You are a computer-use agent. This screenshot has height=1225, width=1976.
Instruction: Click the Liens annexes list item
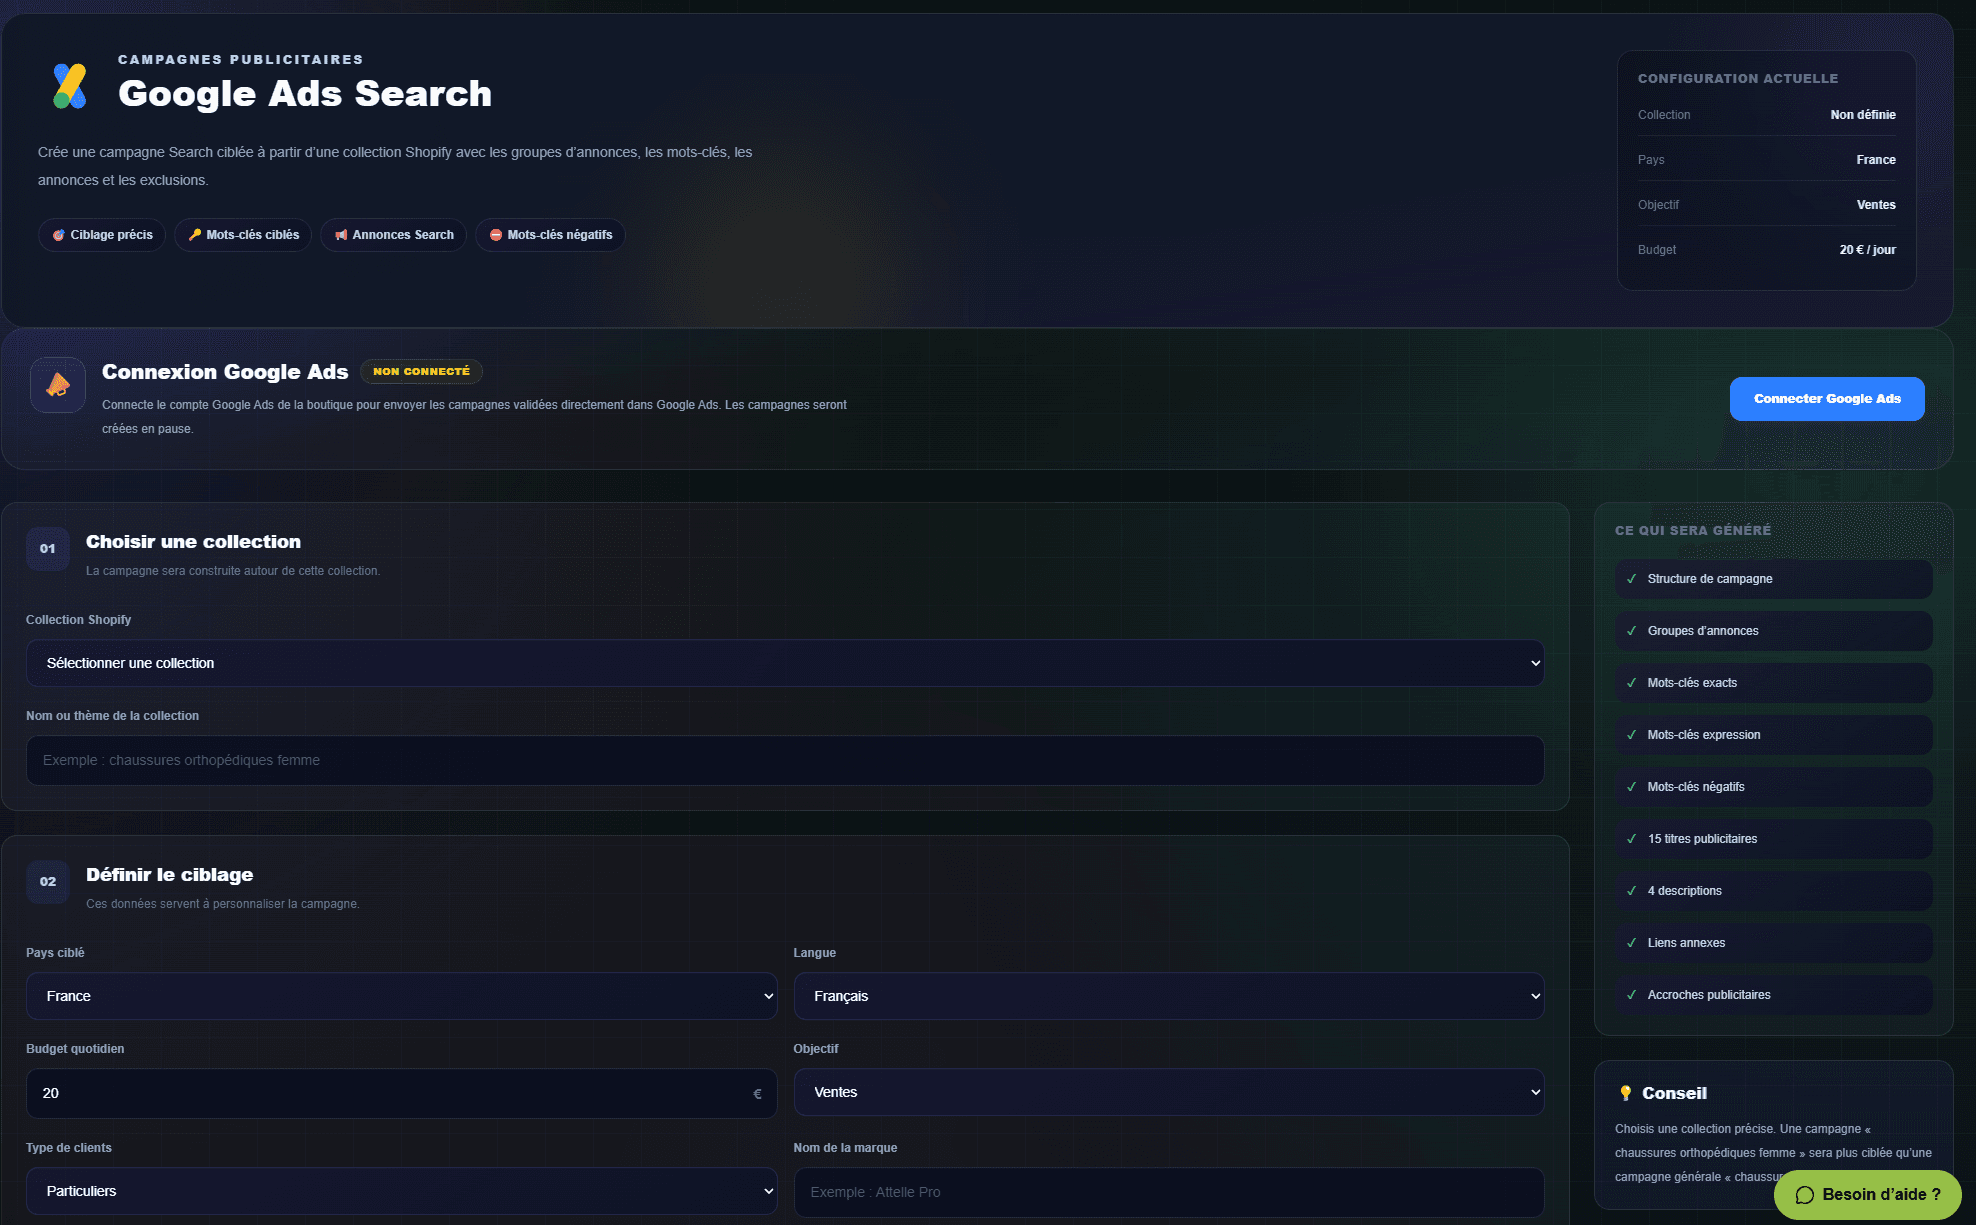[1774, 943]
